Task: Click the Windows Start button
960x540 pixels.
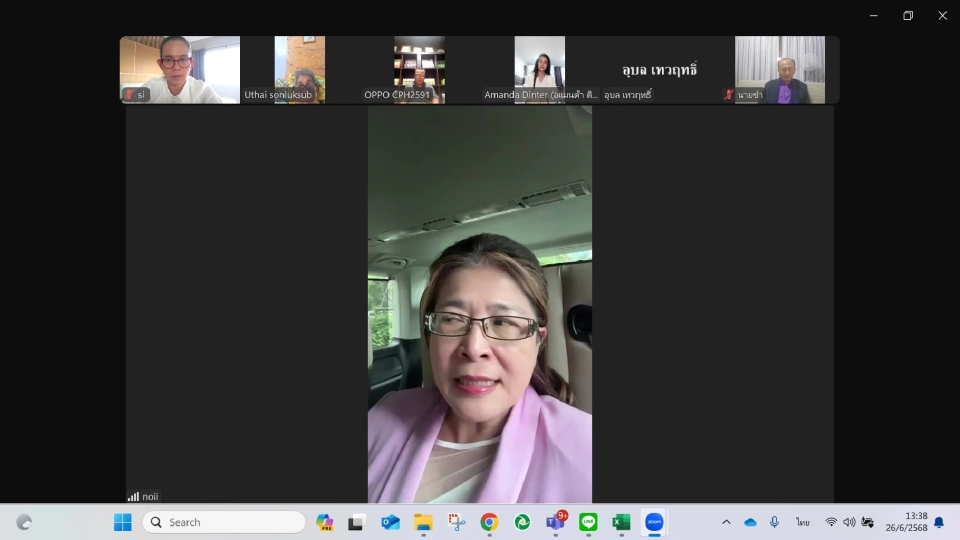Action: [x=123, y=522]
